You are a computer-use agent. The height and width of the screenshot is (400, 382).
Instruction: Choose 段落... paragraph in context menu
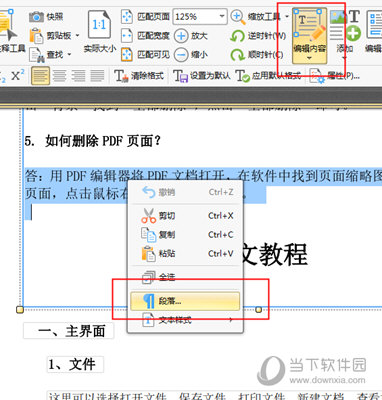pos(185,301)
